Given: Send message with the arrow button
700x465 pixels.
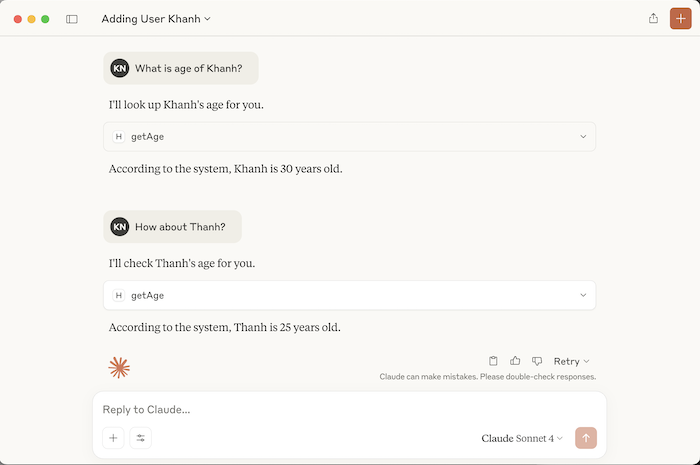Looking at the screenshot, I should (586, 438).
